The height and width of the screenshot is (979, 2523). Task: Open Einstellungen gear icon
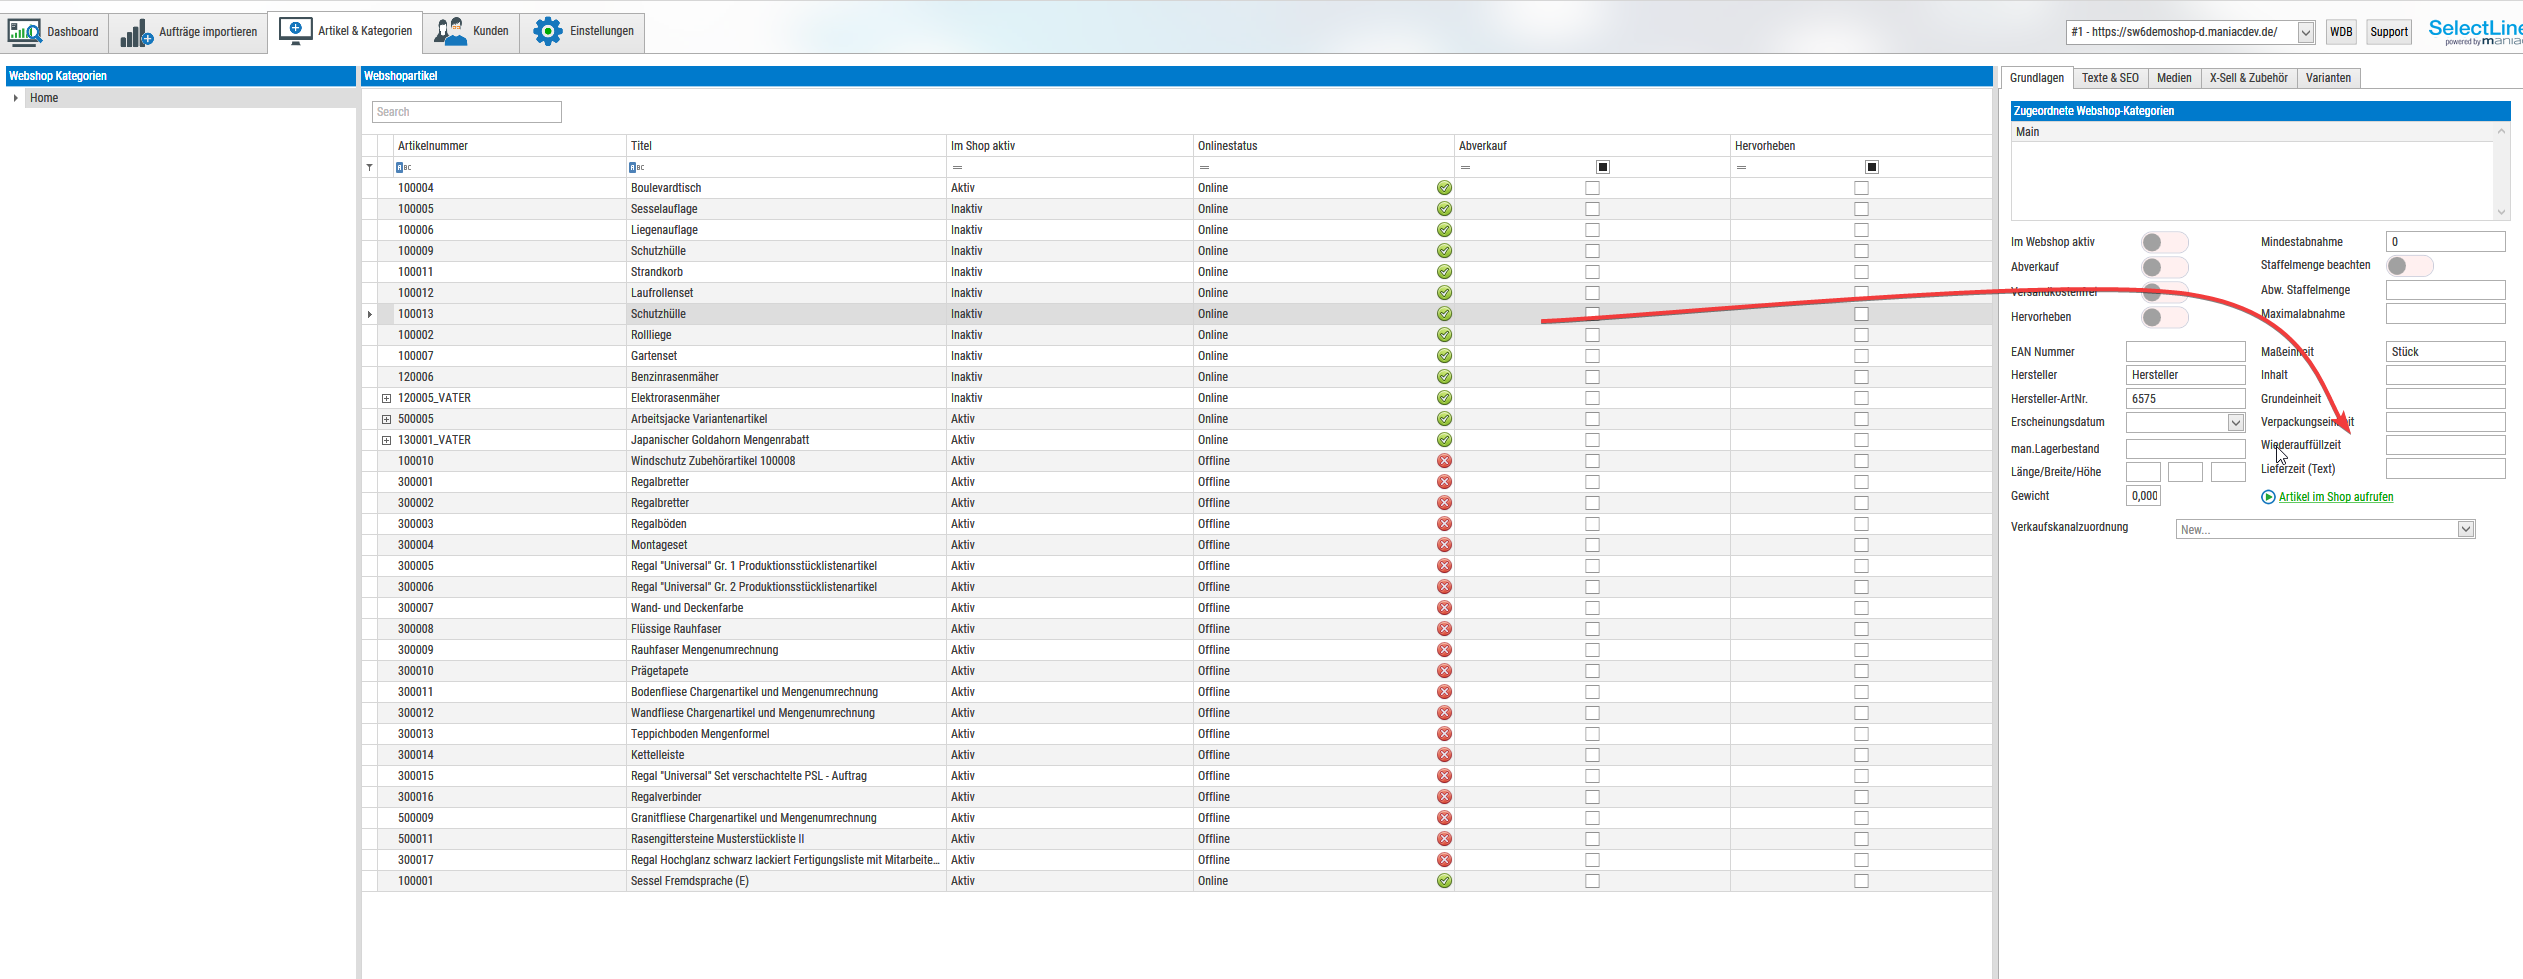(547, 32)
